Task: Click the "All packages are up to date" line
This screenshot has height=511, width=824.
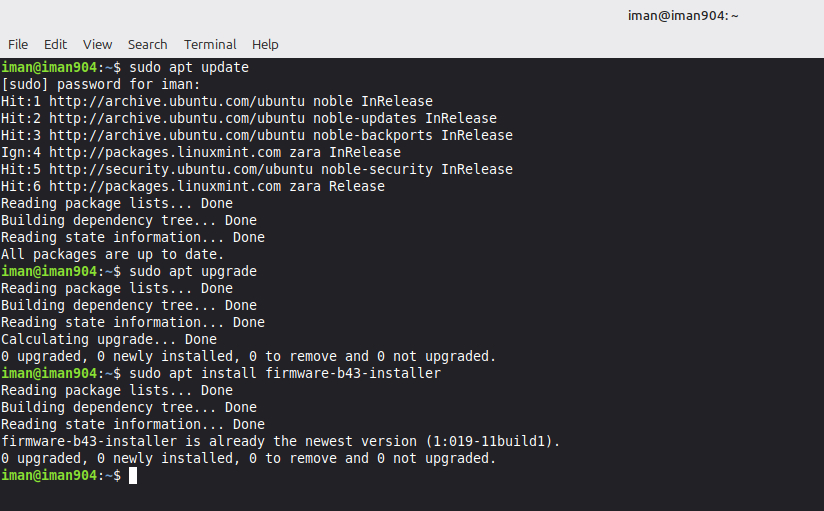Action: pos(112,254)
